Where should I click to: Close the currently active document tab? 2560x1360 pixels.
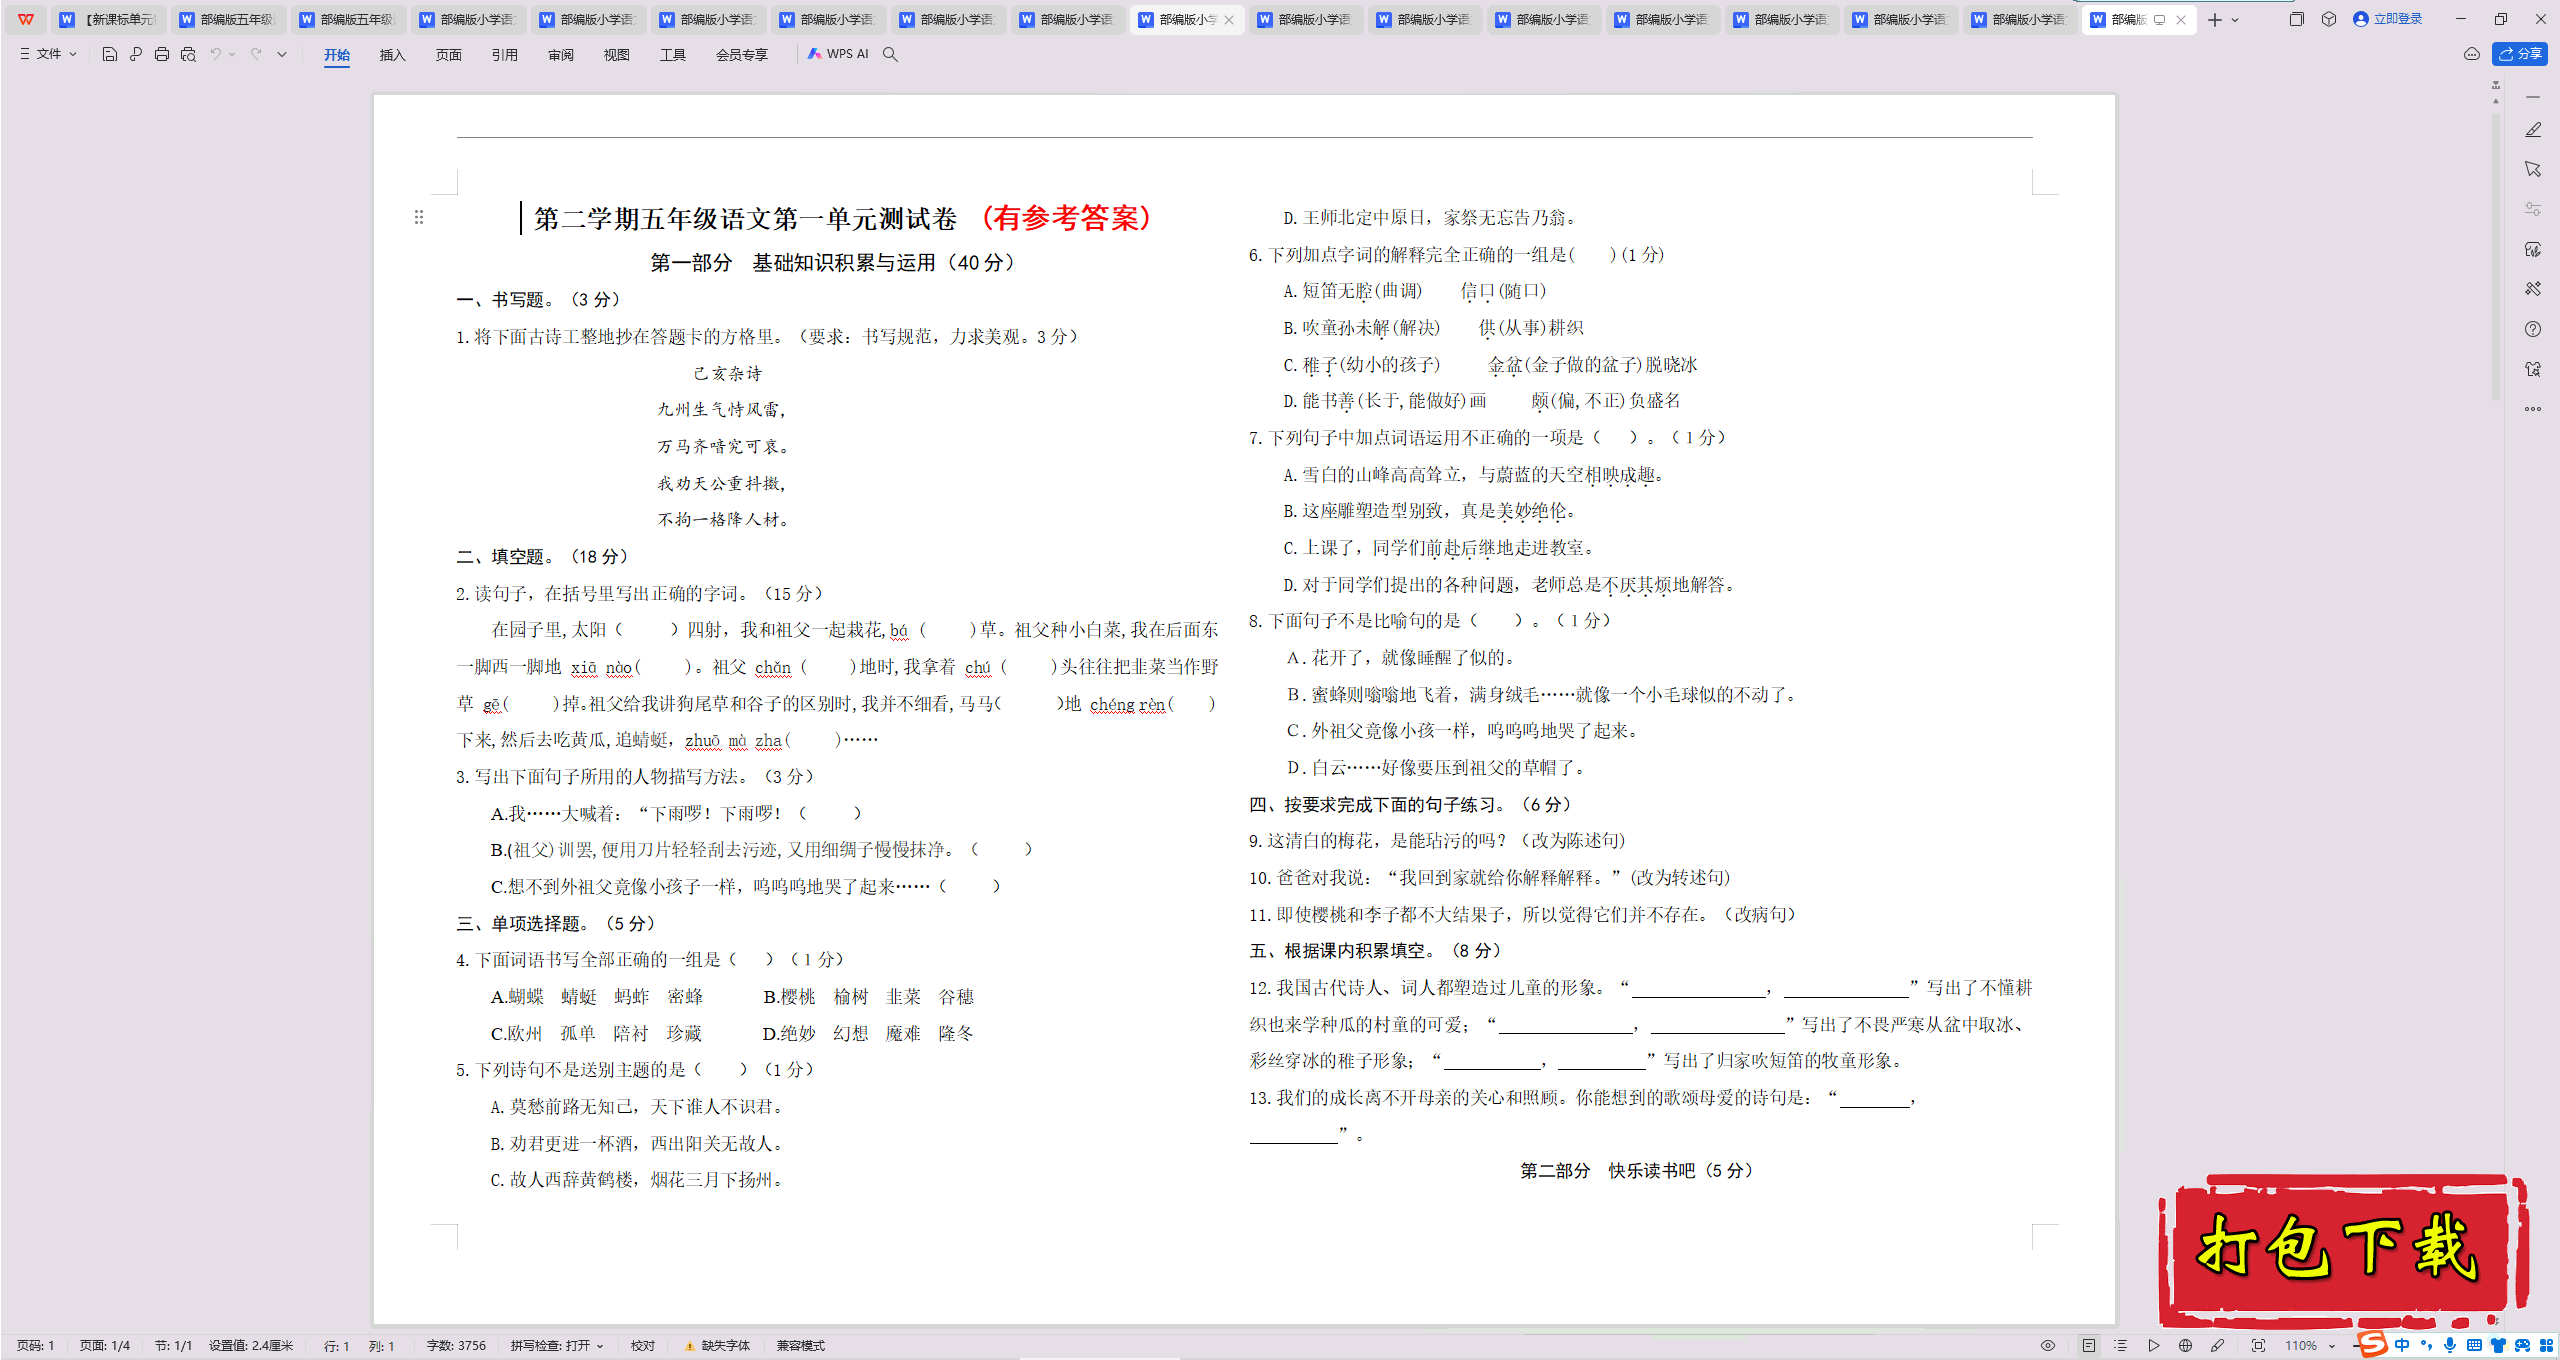coord(2181,20)
